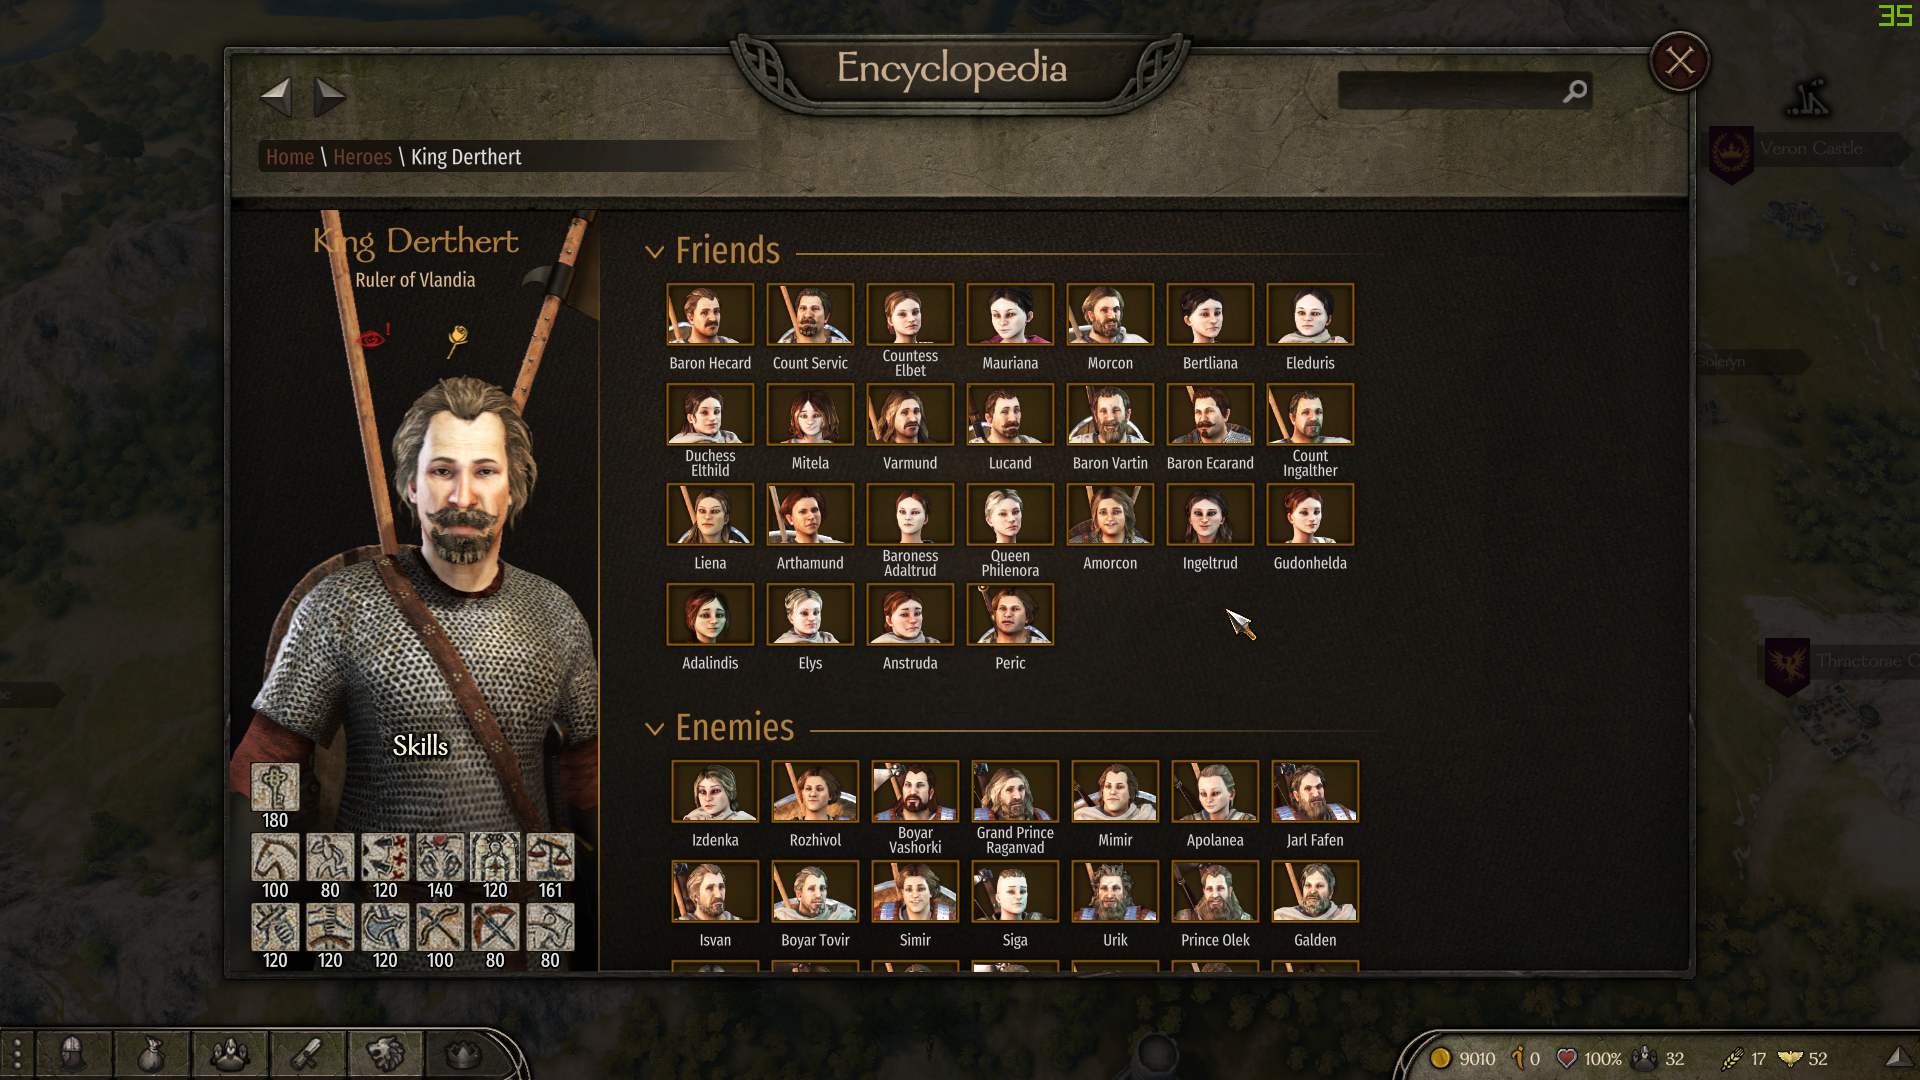Click the encyclopedia search field
Screen dimensions: 1920x1080
(1450, 91)
